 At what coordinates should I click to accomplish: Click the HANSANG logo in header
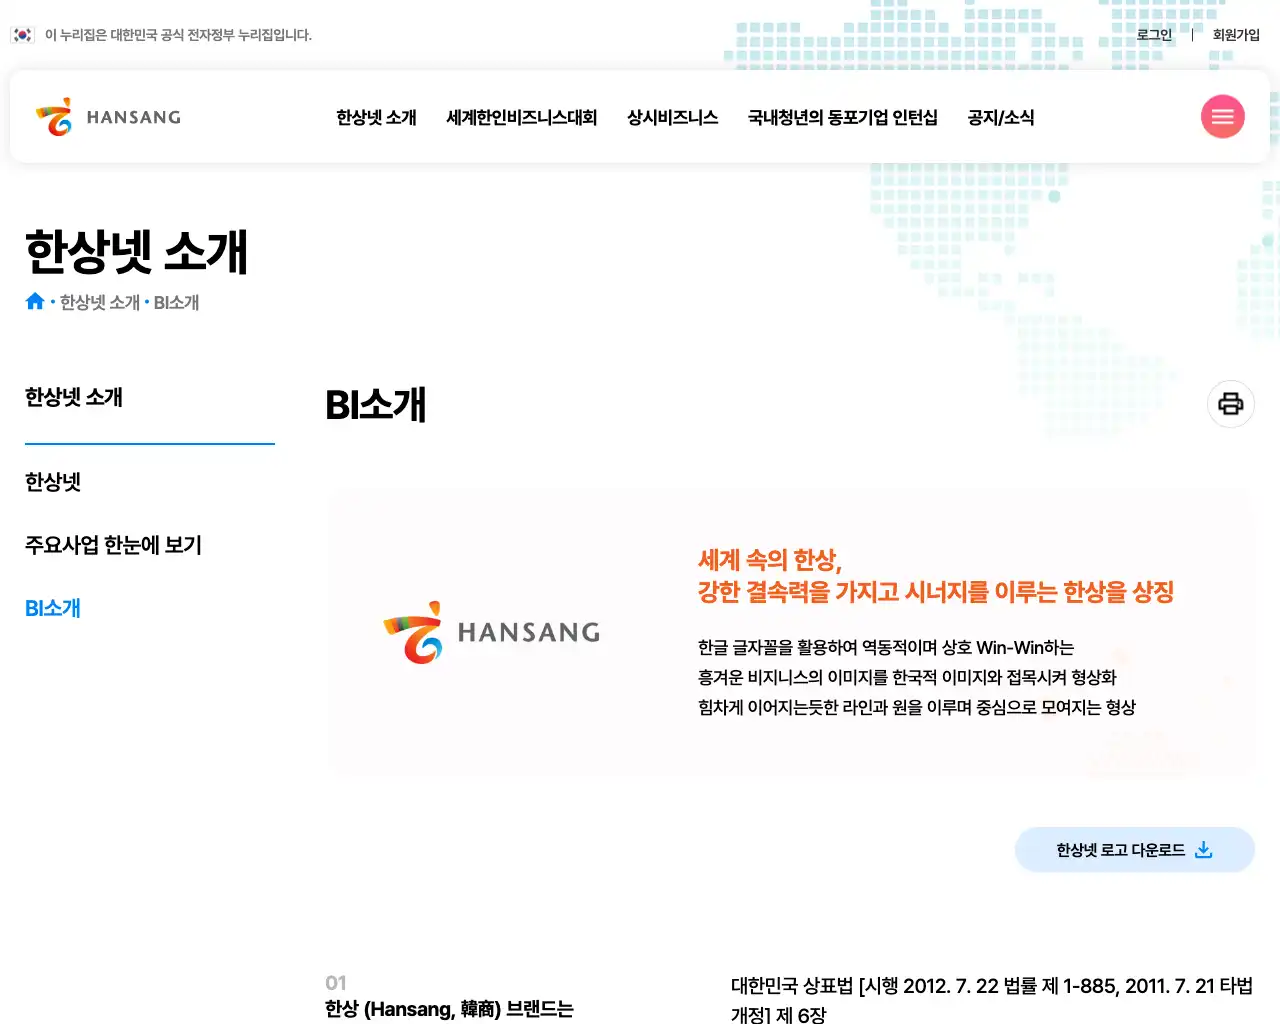(108, 117)
